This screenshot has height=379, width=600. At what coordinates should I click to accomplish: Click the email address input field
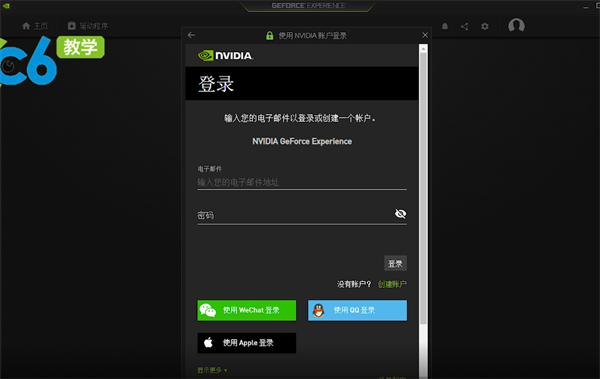coord(302,182)
